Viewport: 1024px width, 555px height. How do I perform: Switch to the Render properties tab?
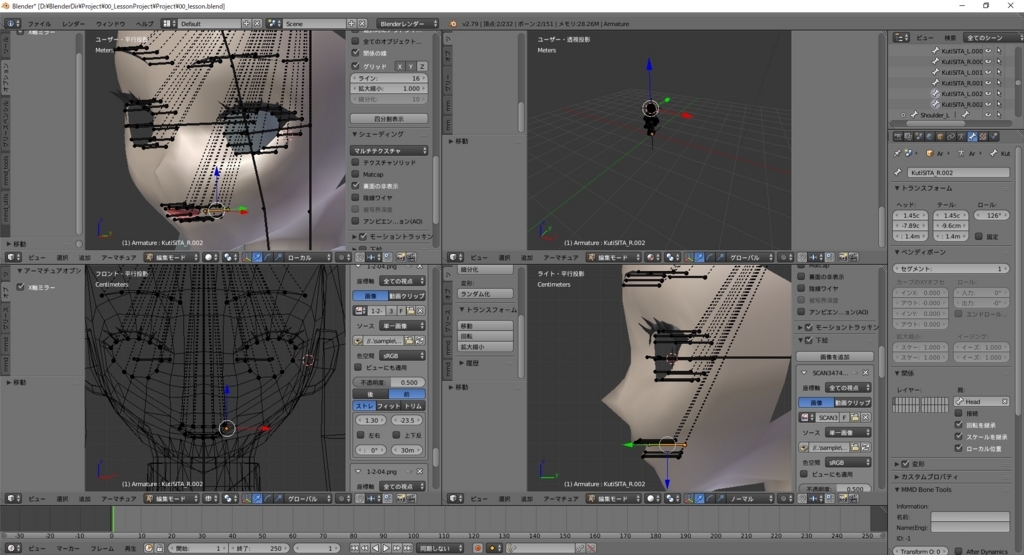coord(898,136)
